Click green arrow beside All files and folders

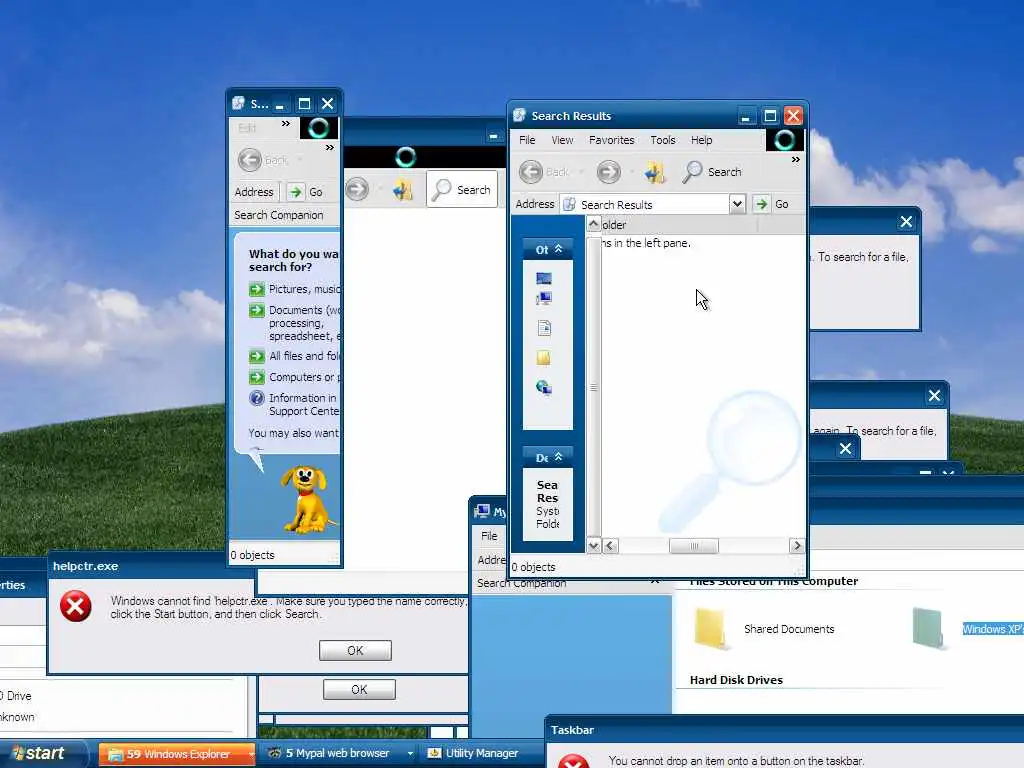pyautogui.click(x=257, y=357)
